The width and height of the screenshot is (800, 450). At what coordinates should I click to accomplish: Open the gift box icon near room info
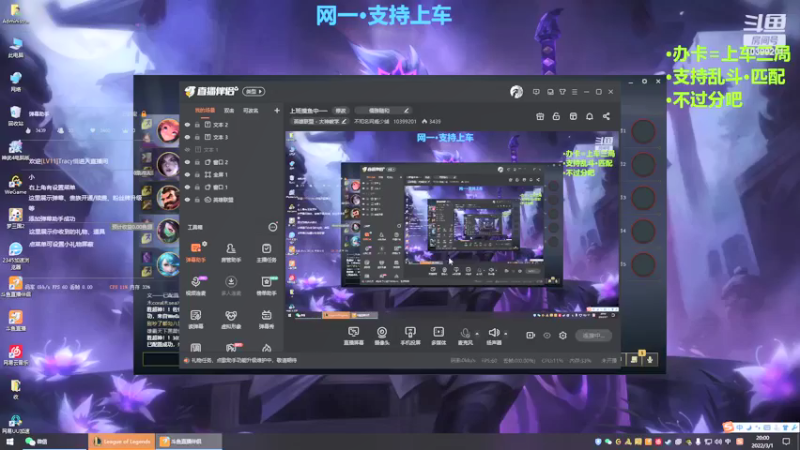click(x=540, y=116)
